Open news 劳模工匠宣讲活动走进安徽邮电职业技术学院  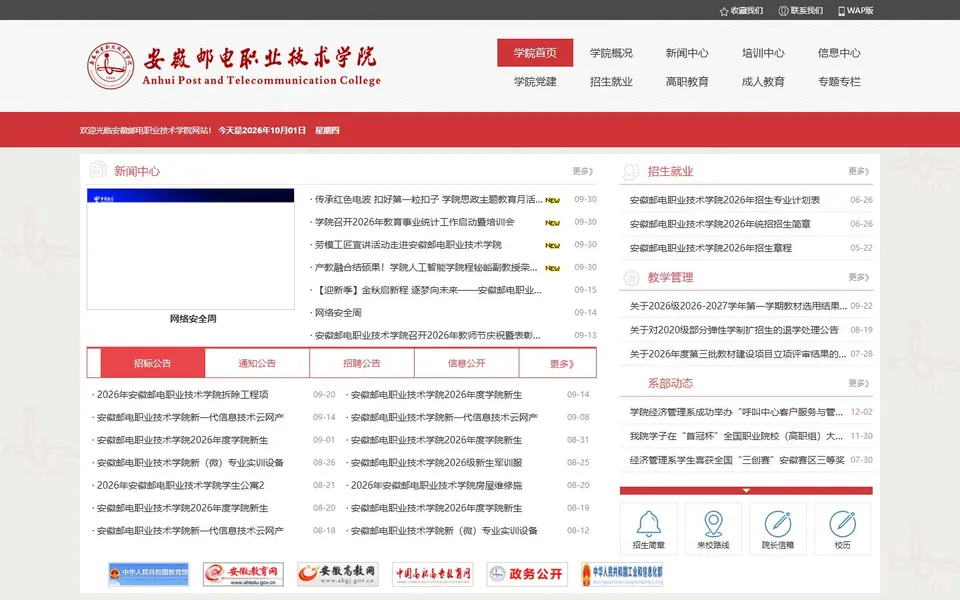tap(408, 245)
